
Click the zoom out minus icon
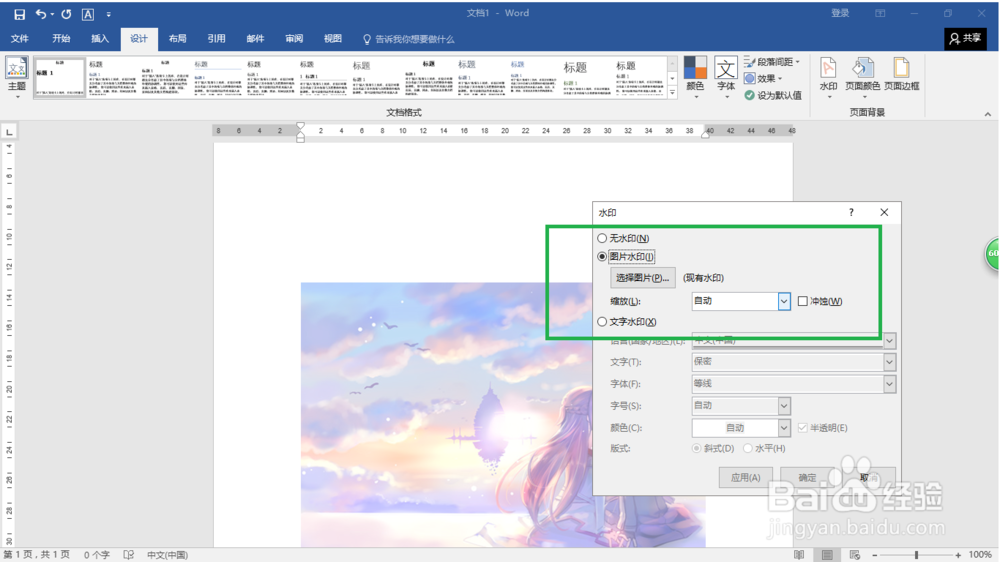coord(875,555)
